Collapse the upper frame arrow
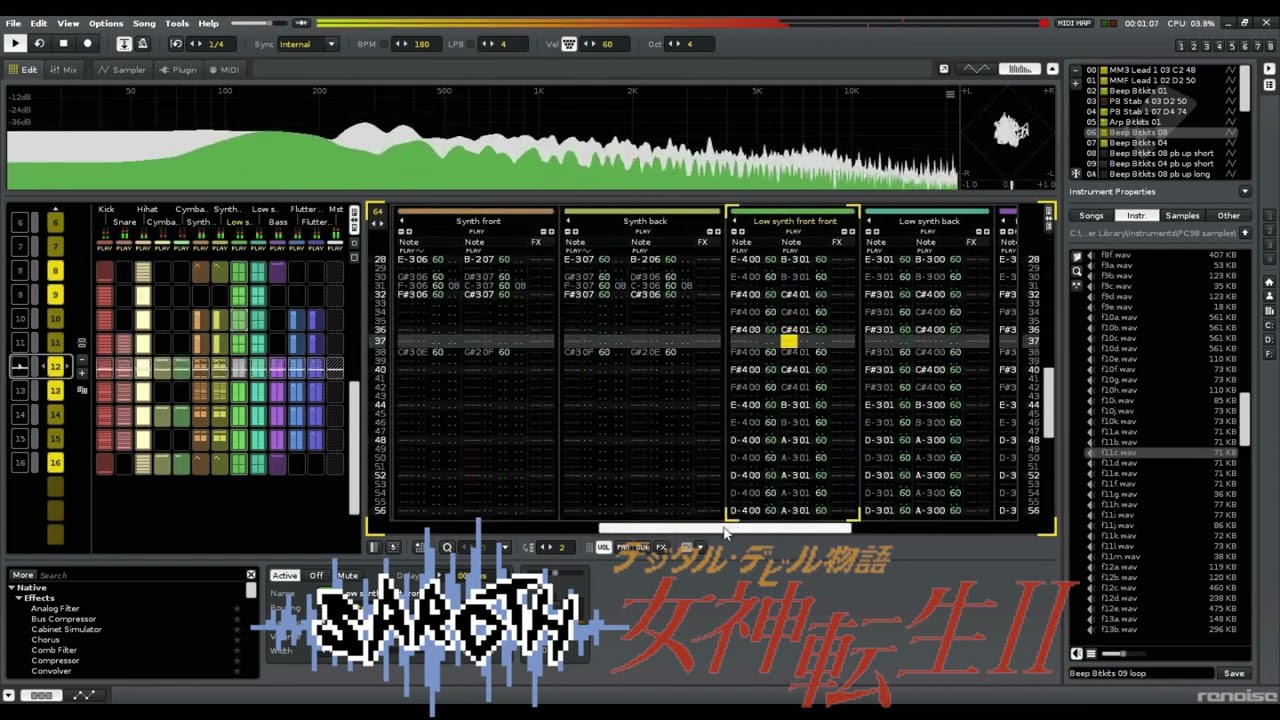The height and width of the screenshot is (720, 1280). coord(1052,69)
